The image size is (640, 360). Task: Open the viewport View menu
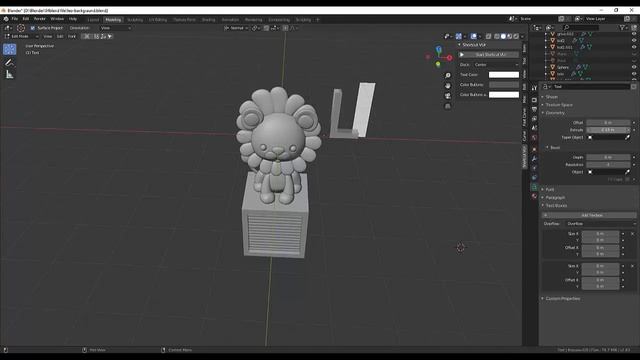tap(48, 36)
